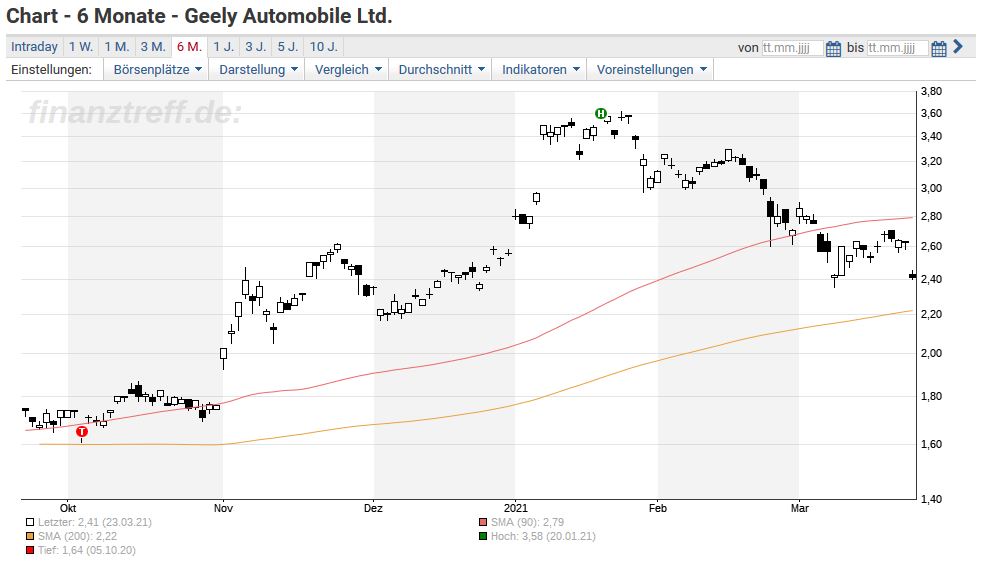Screen dimensions: 984x565
Task: Click the 'Dez' x-axis label
Action: click(373, 508)
